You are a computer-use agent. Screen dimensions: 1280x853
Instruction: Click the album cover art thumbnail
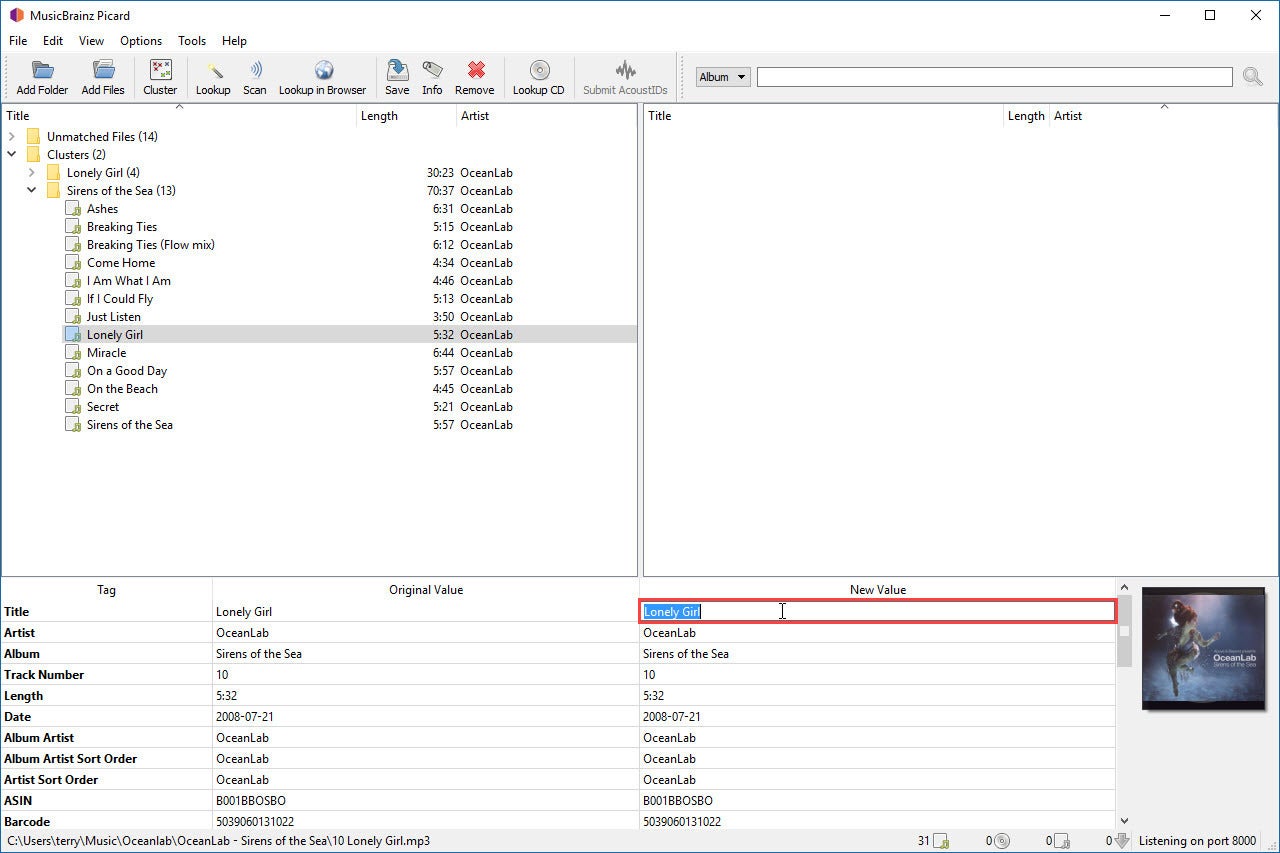pyautogui.click(x=1203, y=648)
